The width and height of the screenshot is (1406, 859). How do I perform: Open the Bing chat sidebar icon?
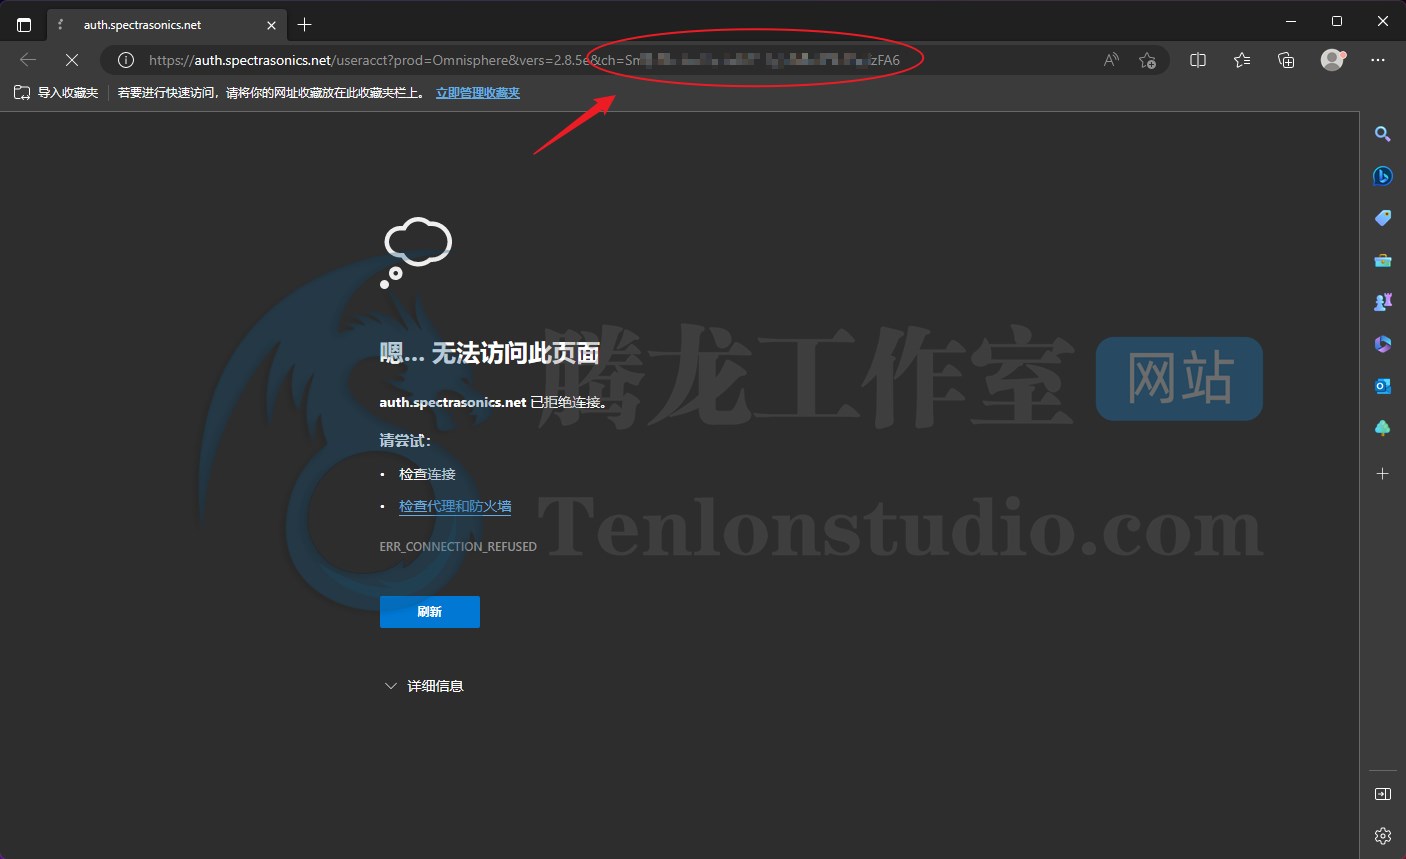(1383, 176)
